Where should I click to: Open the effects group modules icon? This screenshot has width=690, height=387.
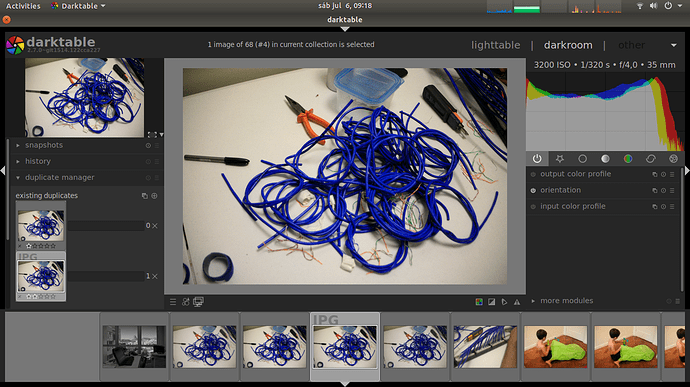pyautogui.click(x=673, y=158)
